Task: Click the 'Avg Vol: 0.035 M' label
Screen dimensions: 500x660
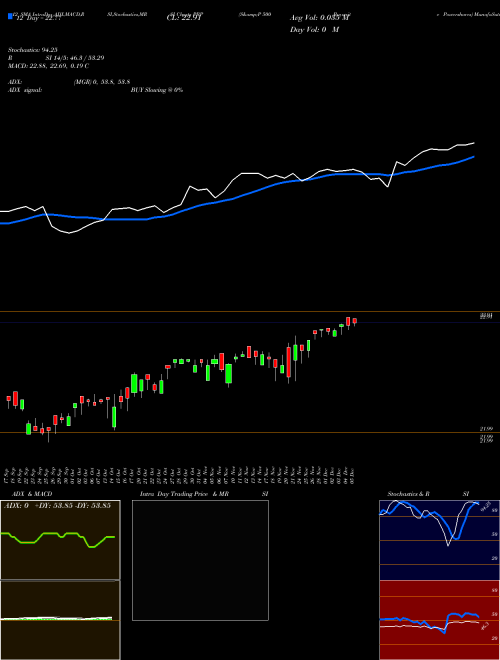Action: [x=320, y=18]
